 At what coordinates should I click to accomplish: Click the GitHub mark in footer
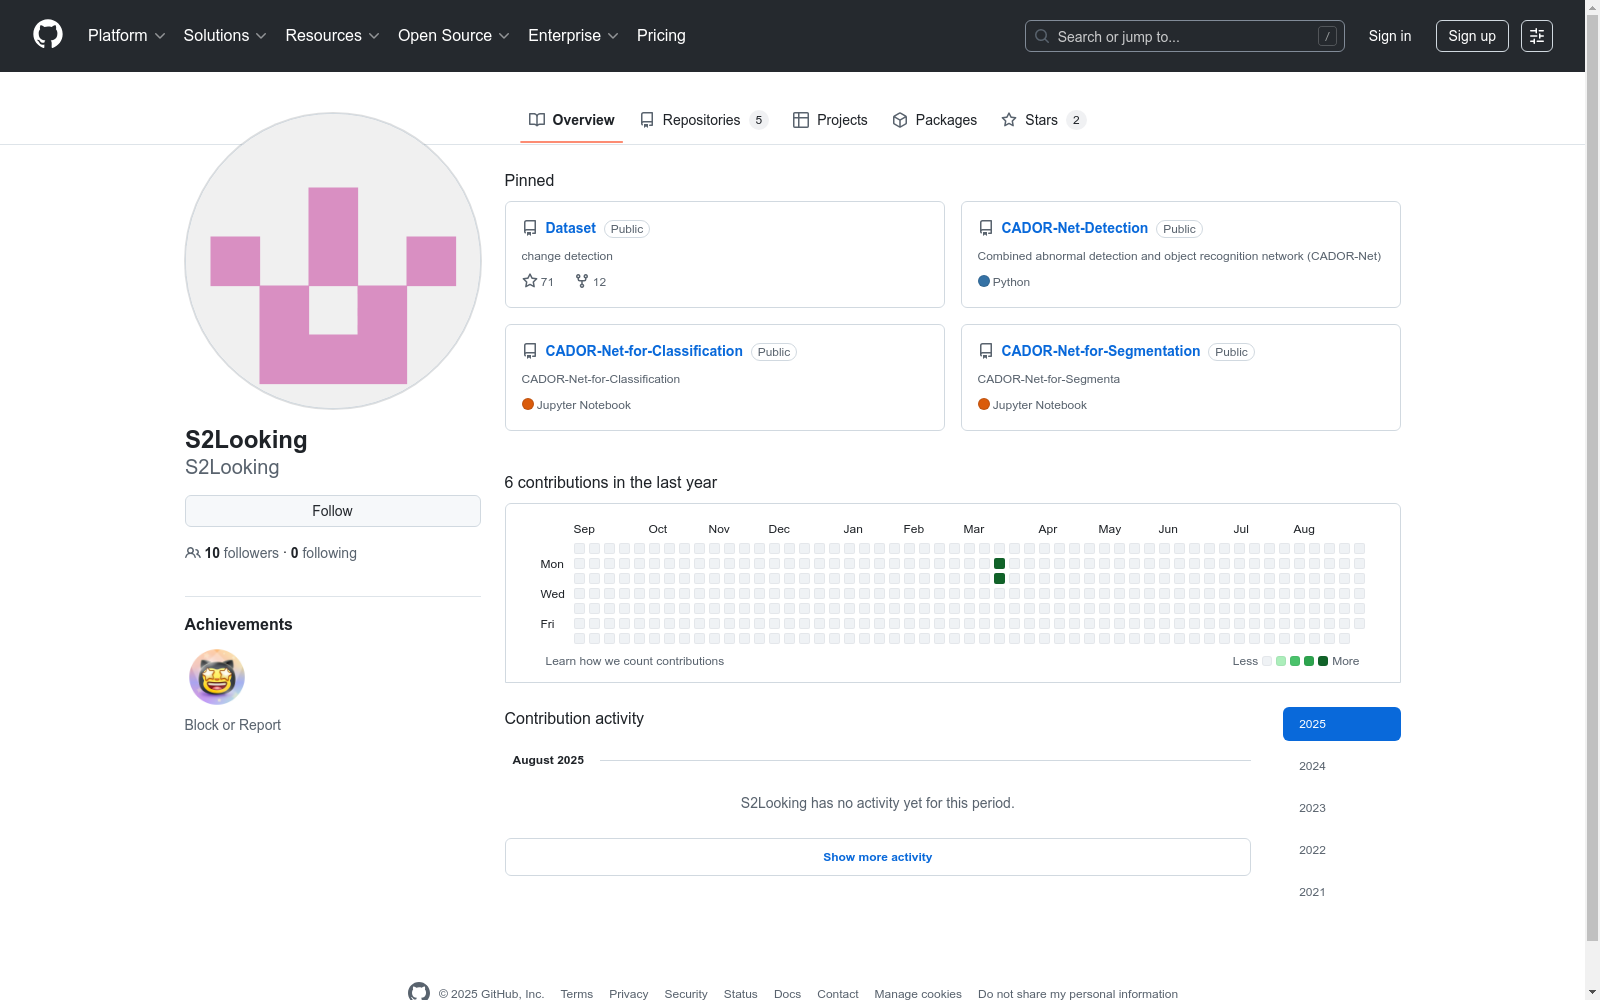click(x=419, y=993)
